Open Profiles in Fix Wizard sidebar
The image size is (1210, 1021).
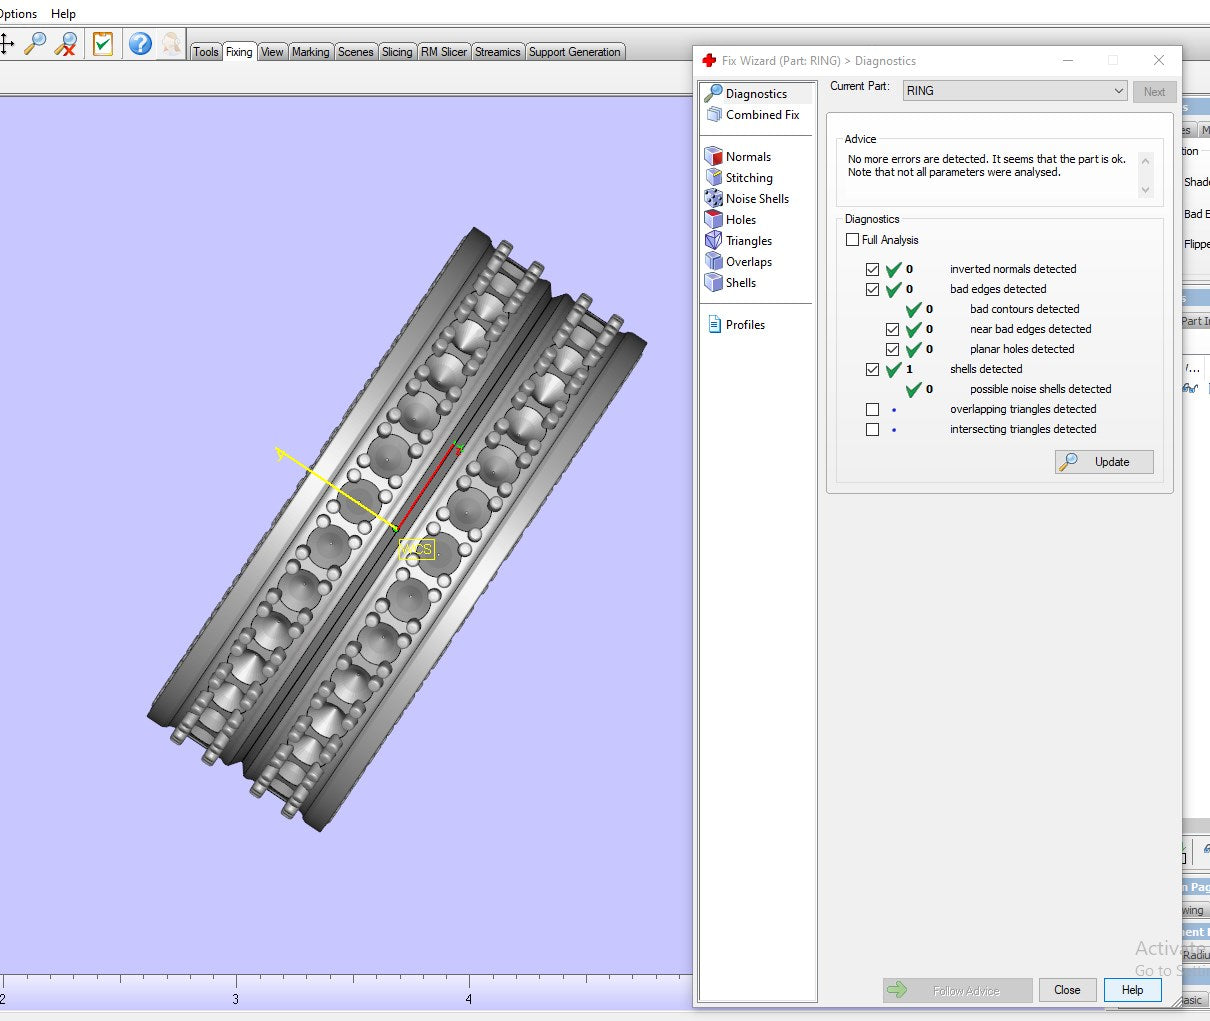coord(744,325)
